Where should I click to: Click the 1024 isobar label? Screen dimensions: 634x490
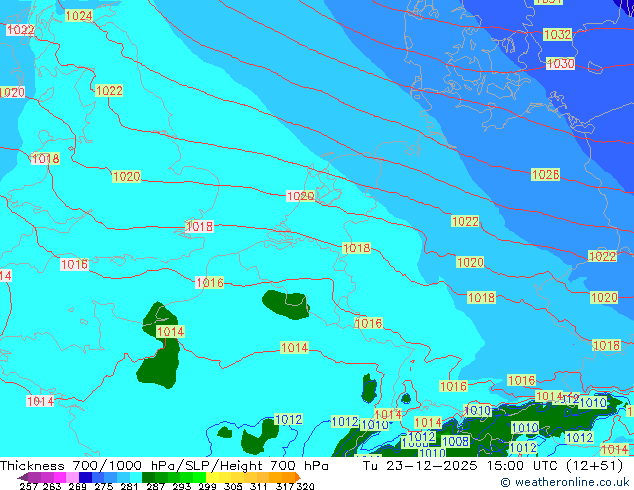coord(79,16)
